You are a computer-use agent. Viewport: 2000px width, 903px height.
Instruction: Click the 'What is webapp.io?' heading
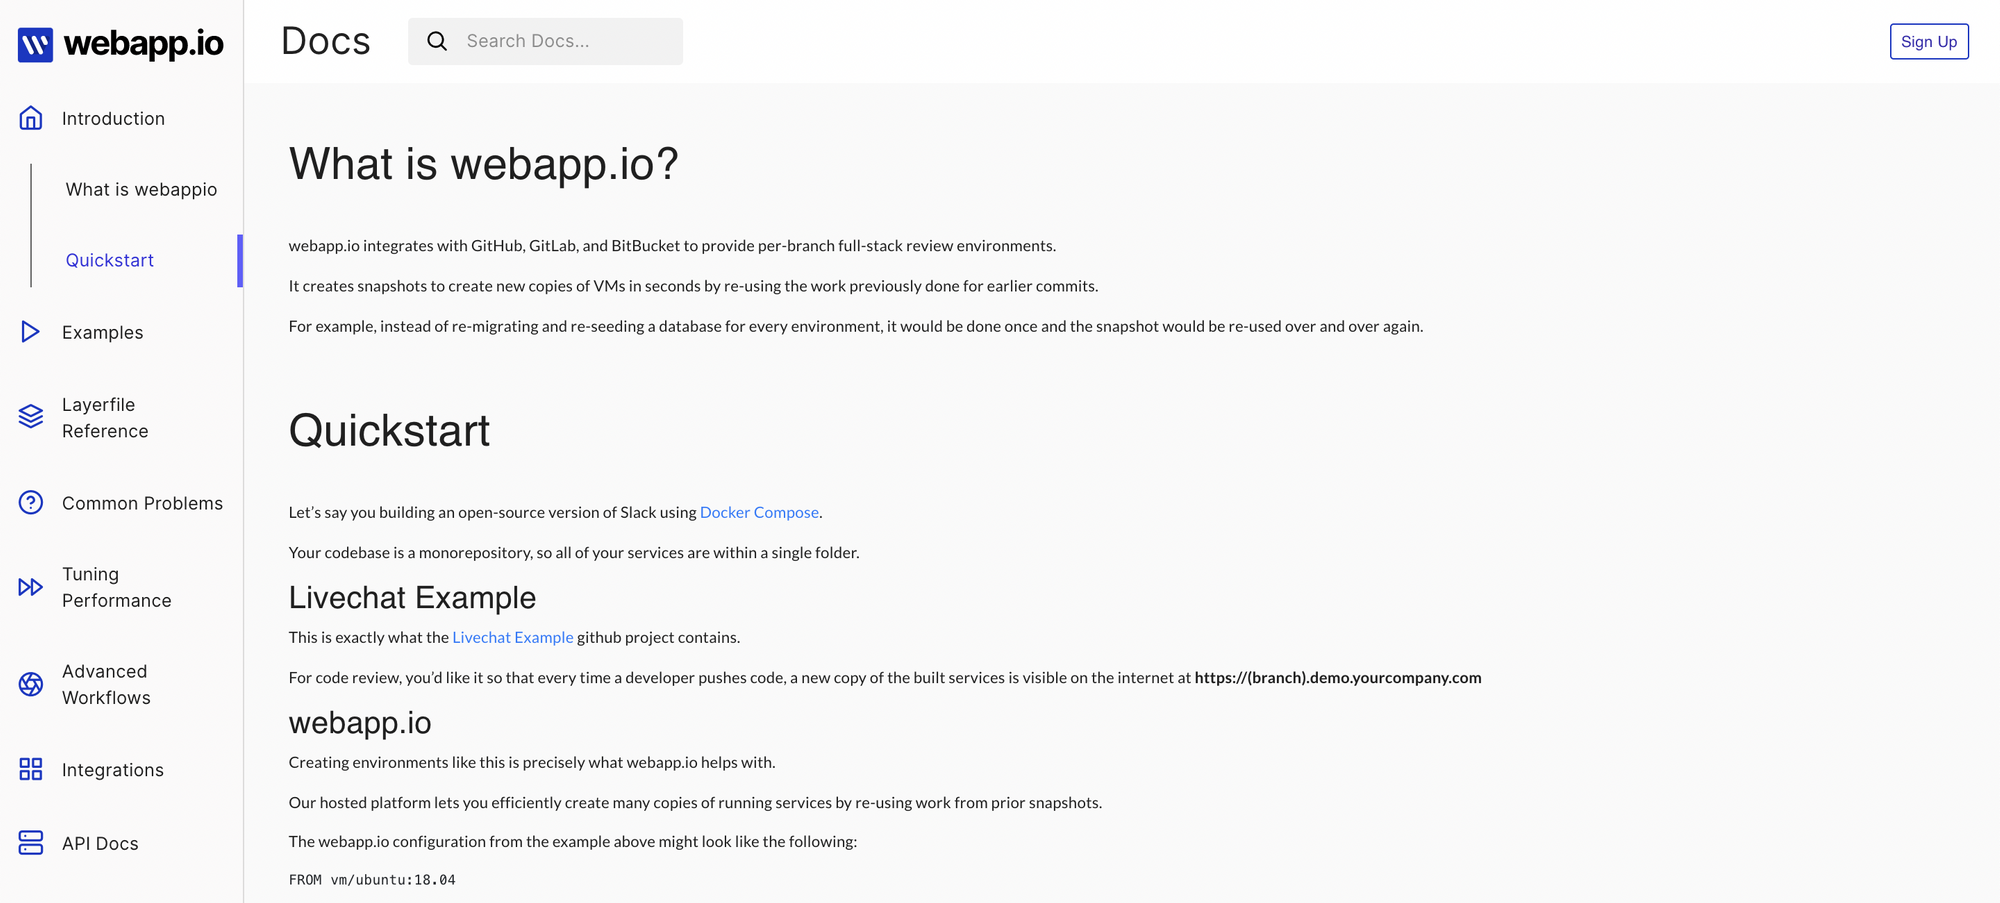point(484,164)
